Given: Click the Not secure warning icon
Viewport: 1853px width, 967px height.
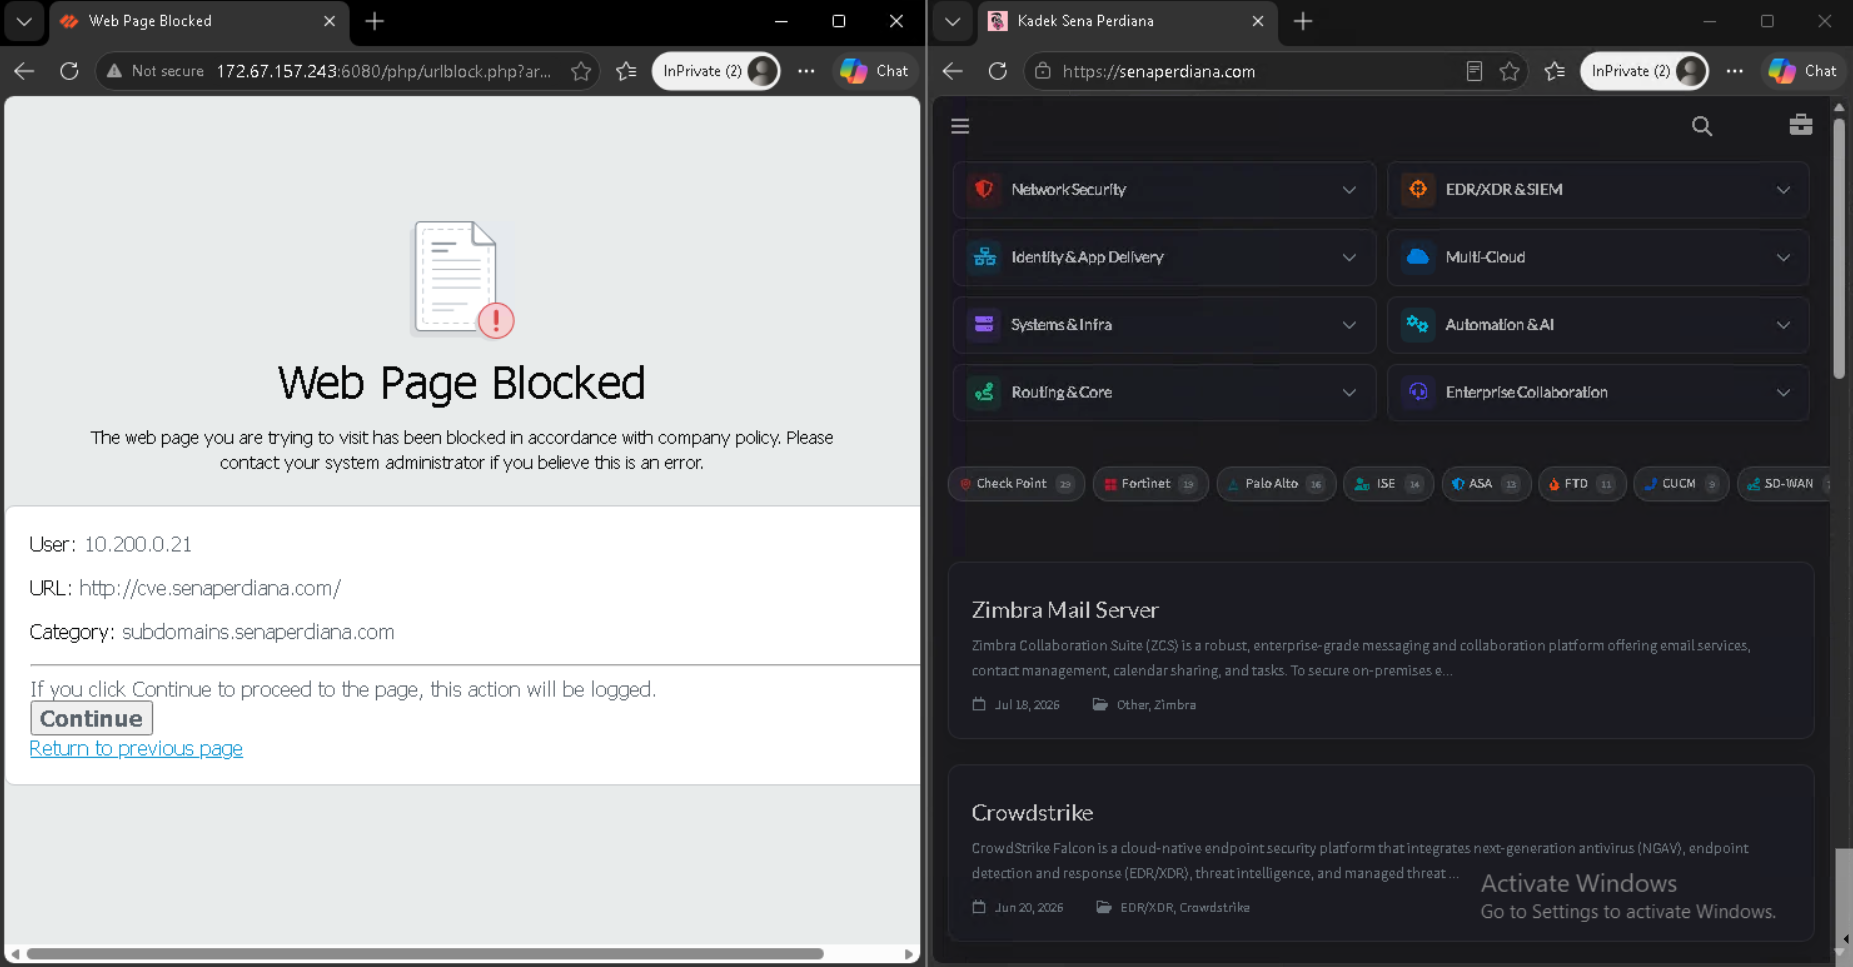Looking at the screenshot, I should pyautogui.click(x=114, y=71).
